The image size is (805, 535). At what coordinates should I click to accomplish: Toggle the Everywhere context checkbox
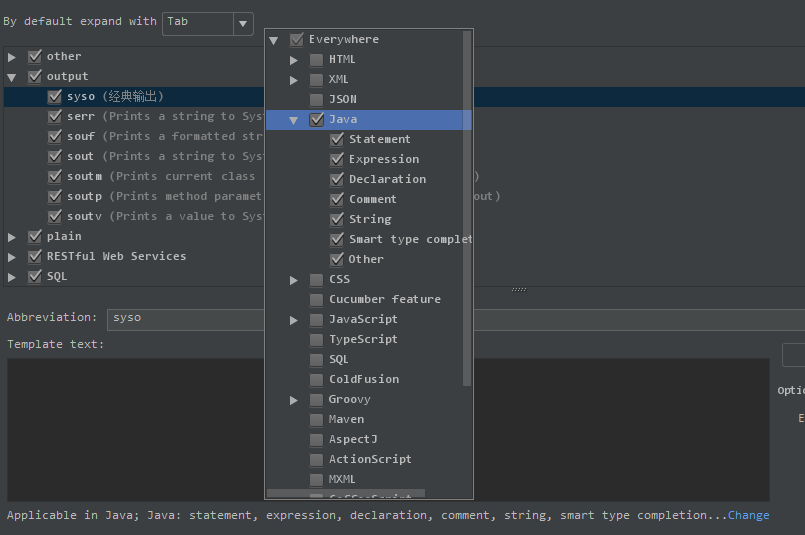(296, 40)
